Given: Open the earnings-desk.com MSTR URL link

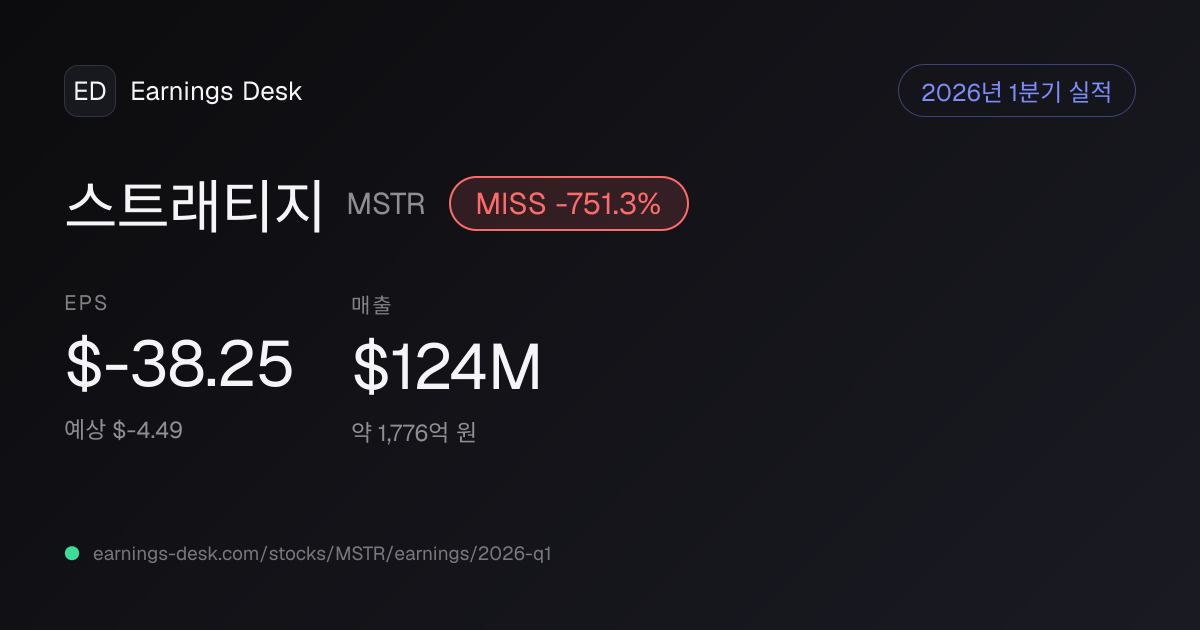Looking at the screenshot, I should click(x=322, y=553).
